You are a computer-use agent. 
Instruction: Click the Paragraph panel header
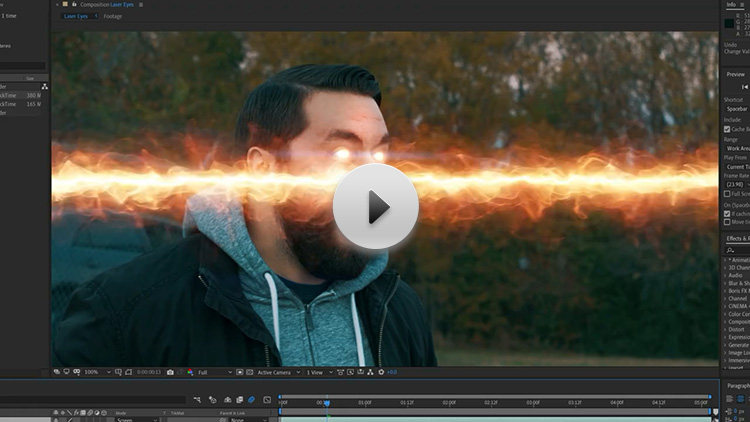tap(738, 385)
